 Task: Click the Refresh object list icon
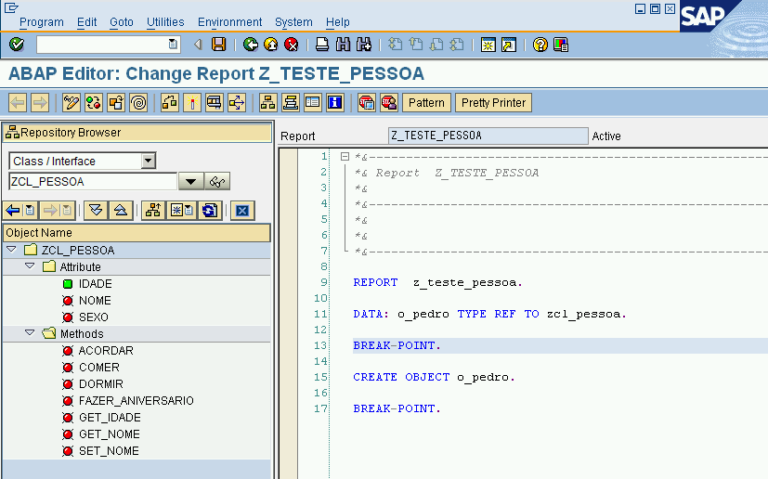208,210
